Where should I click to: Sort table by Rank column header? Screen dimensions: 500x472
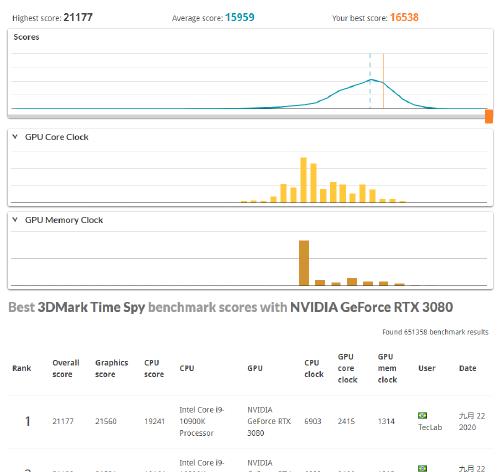click(22, 368)
